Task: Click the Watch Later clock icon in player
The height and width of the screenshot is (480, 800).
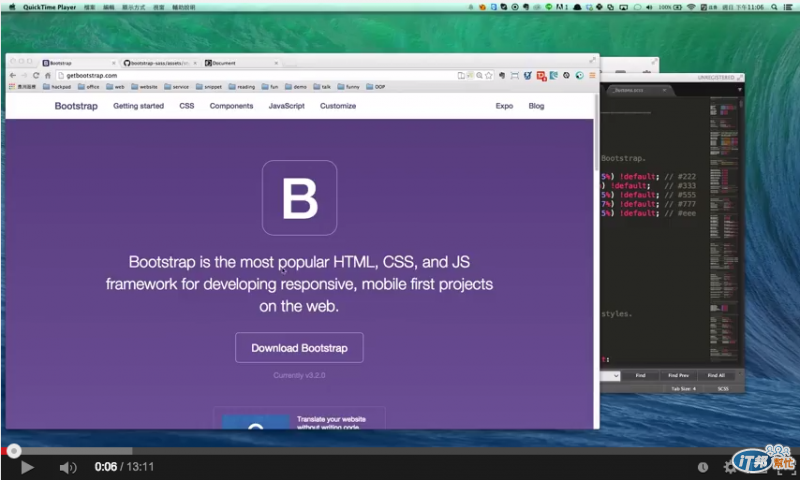Action: point(703,467)
